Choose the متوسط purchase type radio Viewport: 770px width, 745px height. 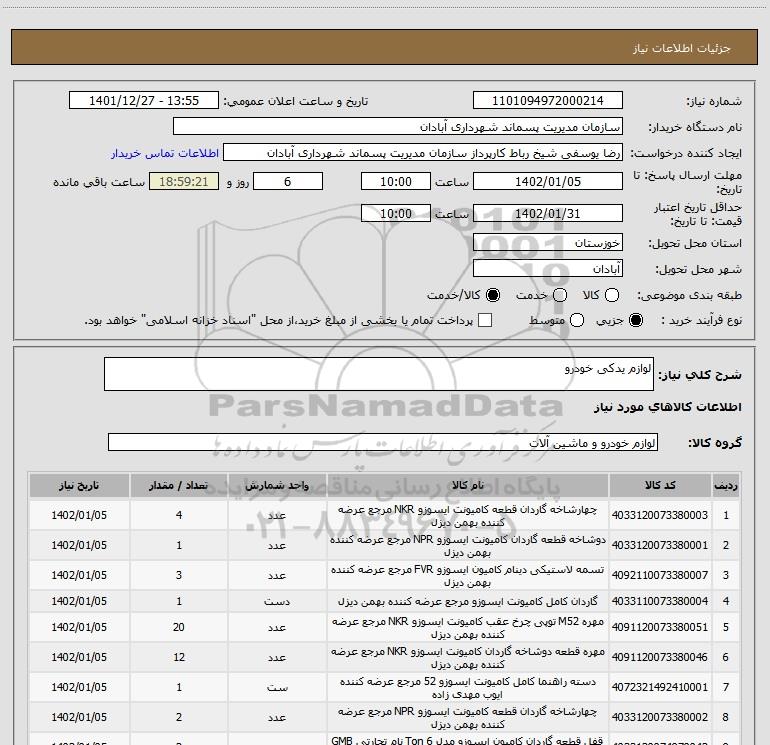tap(577, 320)
